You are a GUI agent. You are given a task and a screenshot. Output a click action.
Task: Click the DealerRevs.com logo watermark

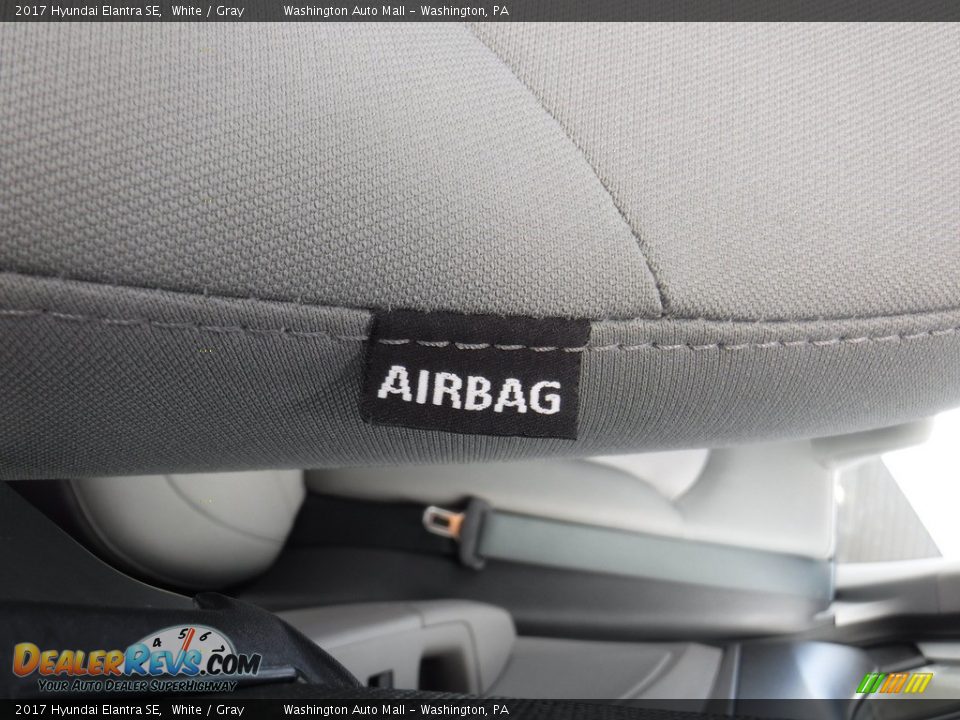[136, 660]
